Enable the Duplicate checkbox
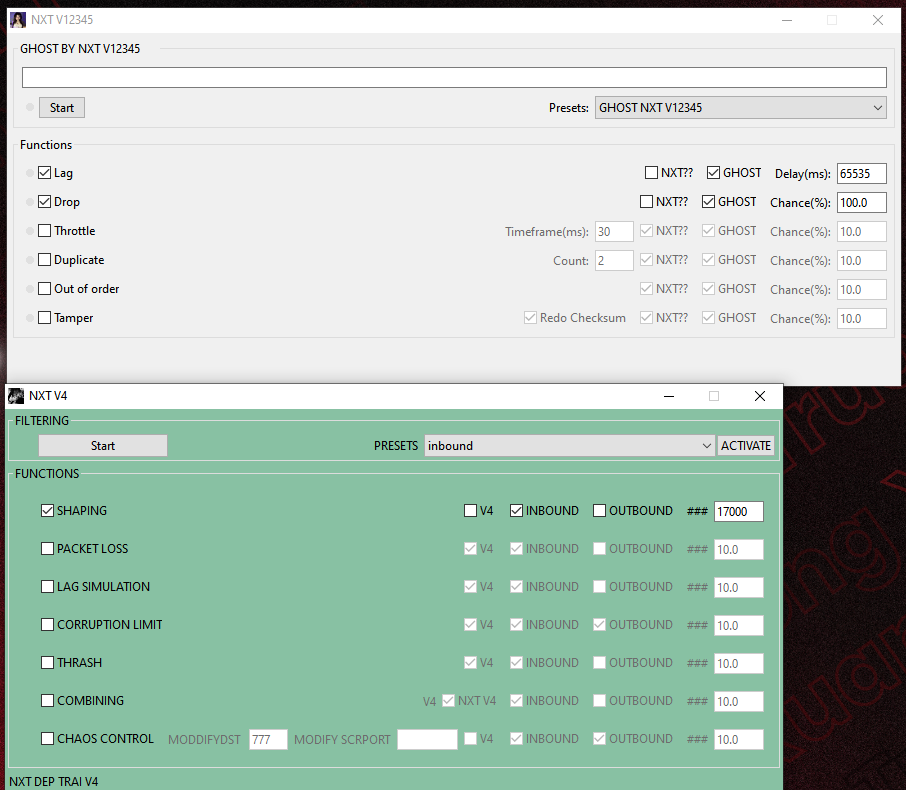 [44, 259]
